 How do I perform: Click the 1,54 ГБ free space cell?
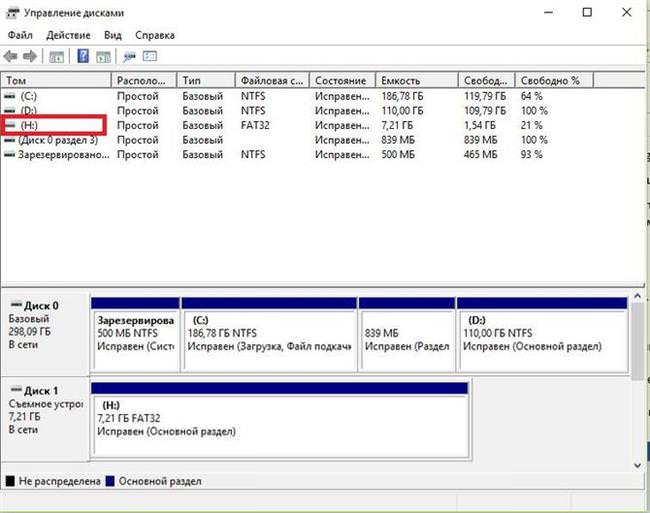pyautogui.click(x=480, y=125)
